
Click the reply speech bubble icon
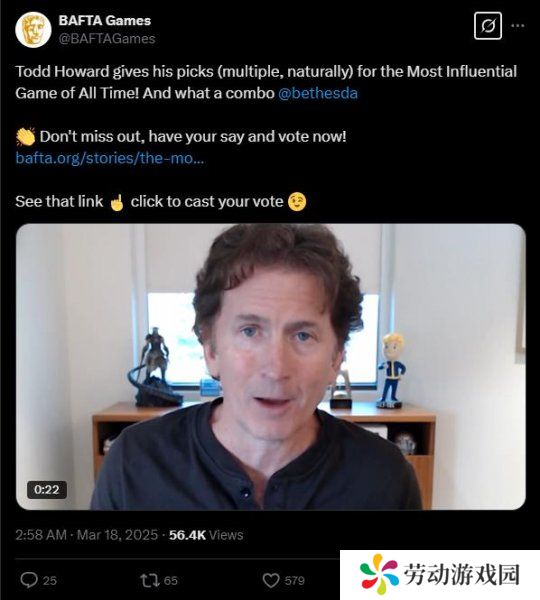(x=29, y=580)
